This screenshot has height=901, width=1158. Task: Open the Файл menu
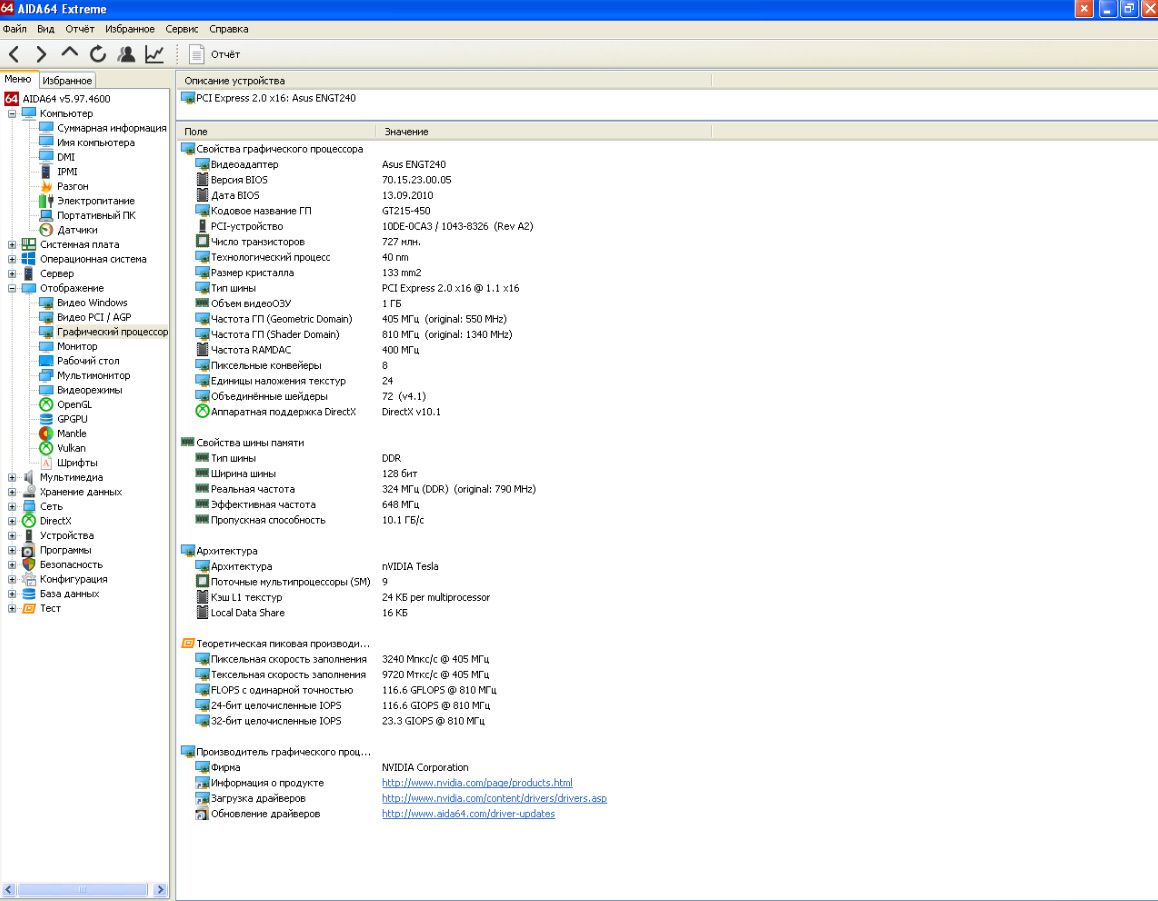(x=15, y=30)
